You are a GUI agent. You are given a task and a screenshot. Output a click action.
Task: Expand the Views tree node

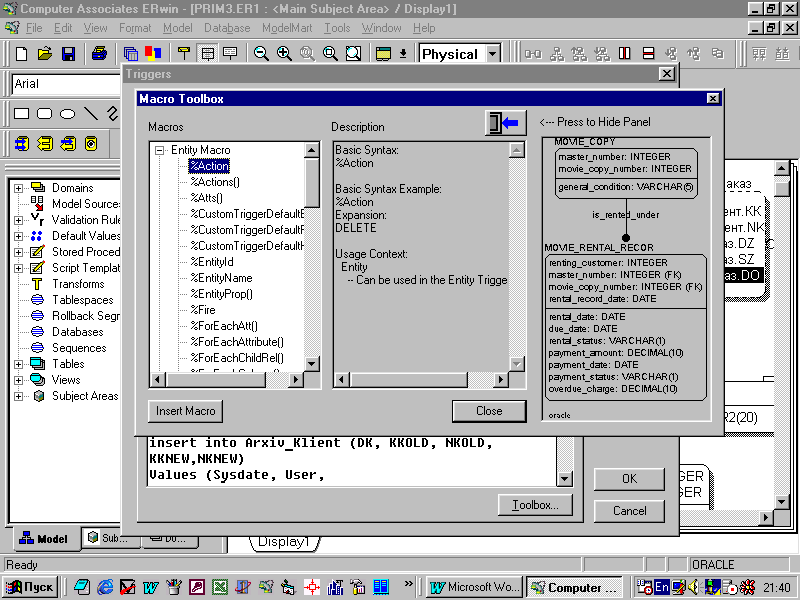(x=18, y=380)
